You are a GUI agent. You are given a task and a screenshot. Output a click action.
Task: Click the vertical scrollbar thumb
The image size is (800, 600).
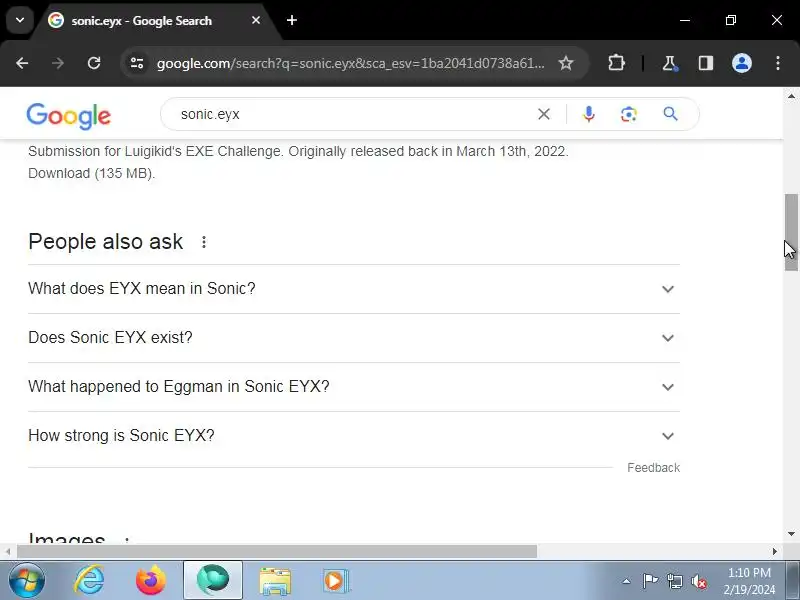pyautogui.click(x=791, y=232)
